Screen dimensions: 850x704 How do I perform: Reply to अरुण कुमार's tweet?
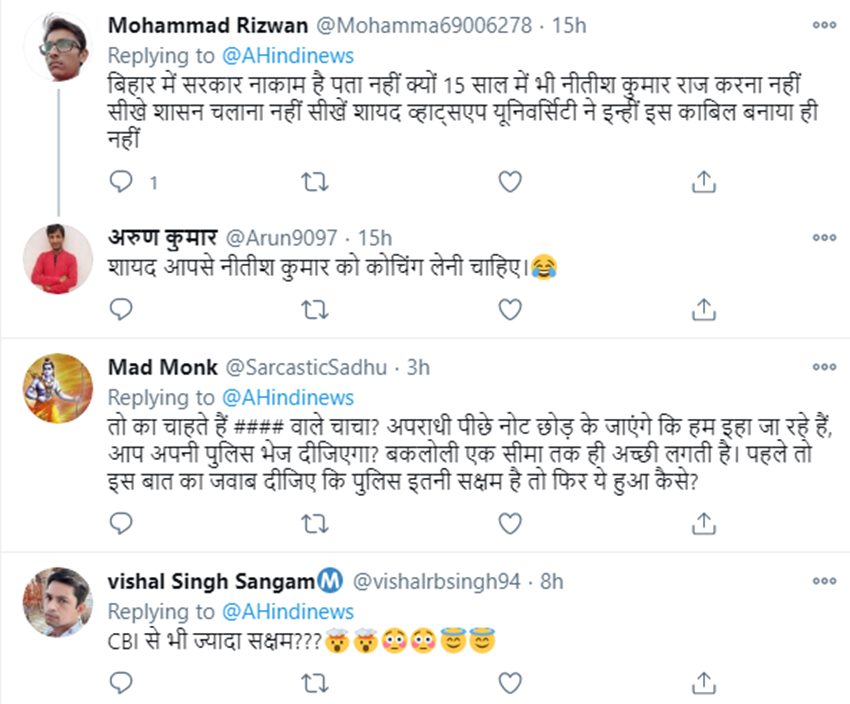121,309
